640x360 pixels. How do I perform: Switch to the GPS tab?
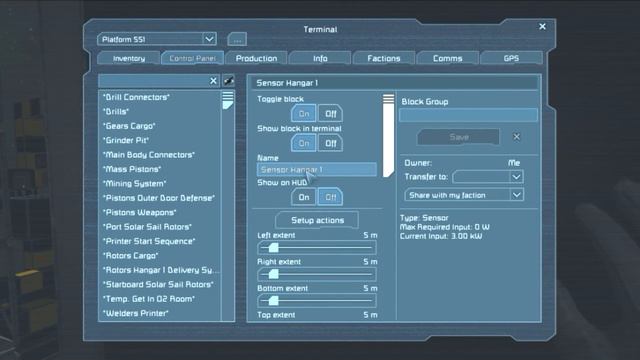[x=511, y=58]
